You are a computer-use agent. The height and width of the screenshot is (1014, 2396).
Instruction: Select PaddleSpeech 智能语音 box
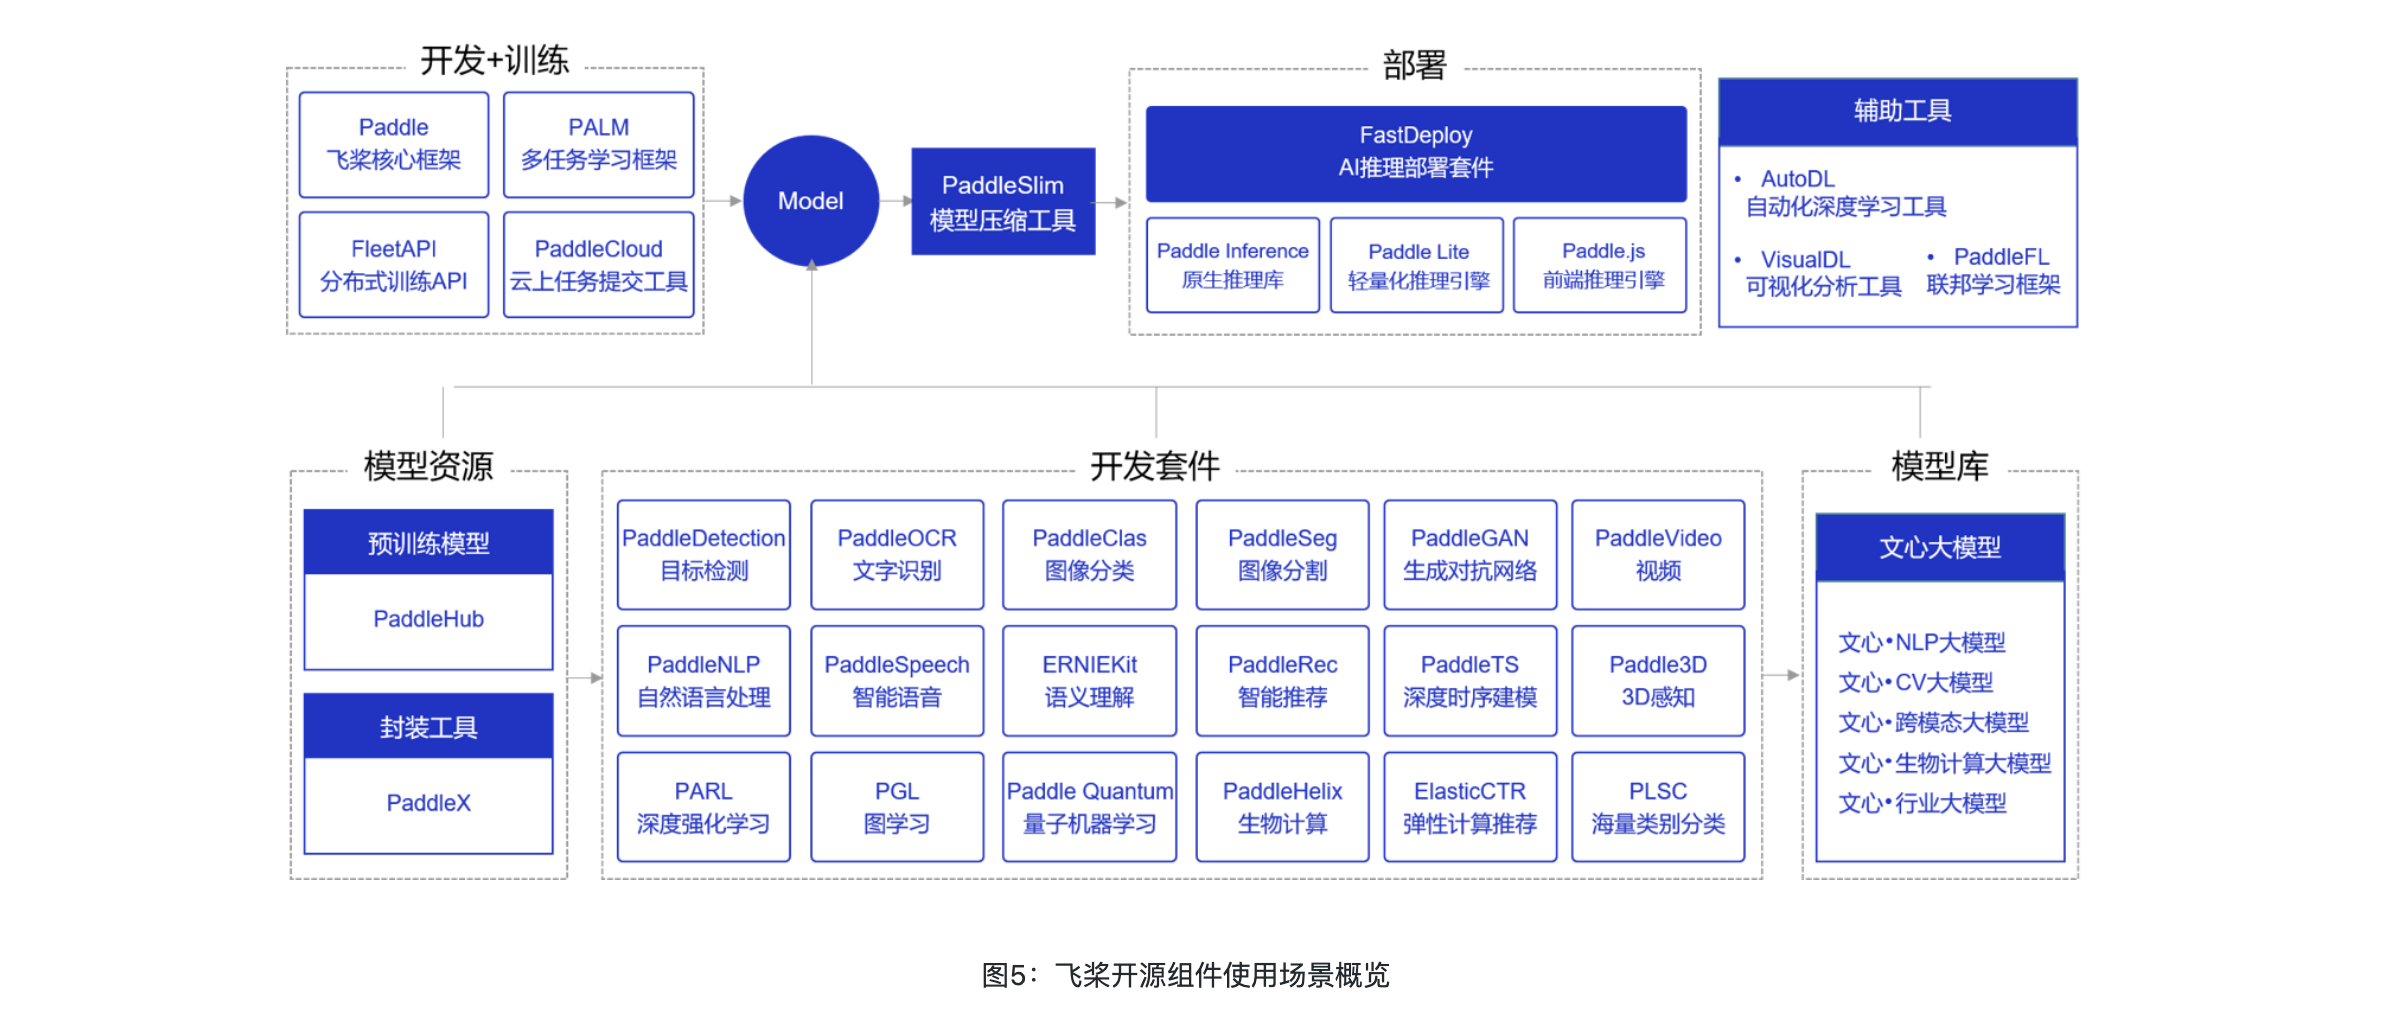pyautogui.click(x=897, y=681)
